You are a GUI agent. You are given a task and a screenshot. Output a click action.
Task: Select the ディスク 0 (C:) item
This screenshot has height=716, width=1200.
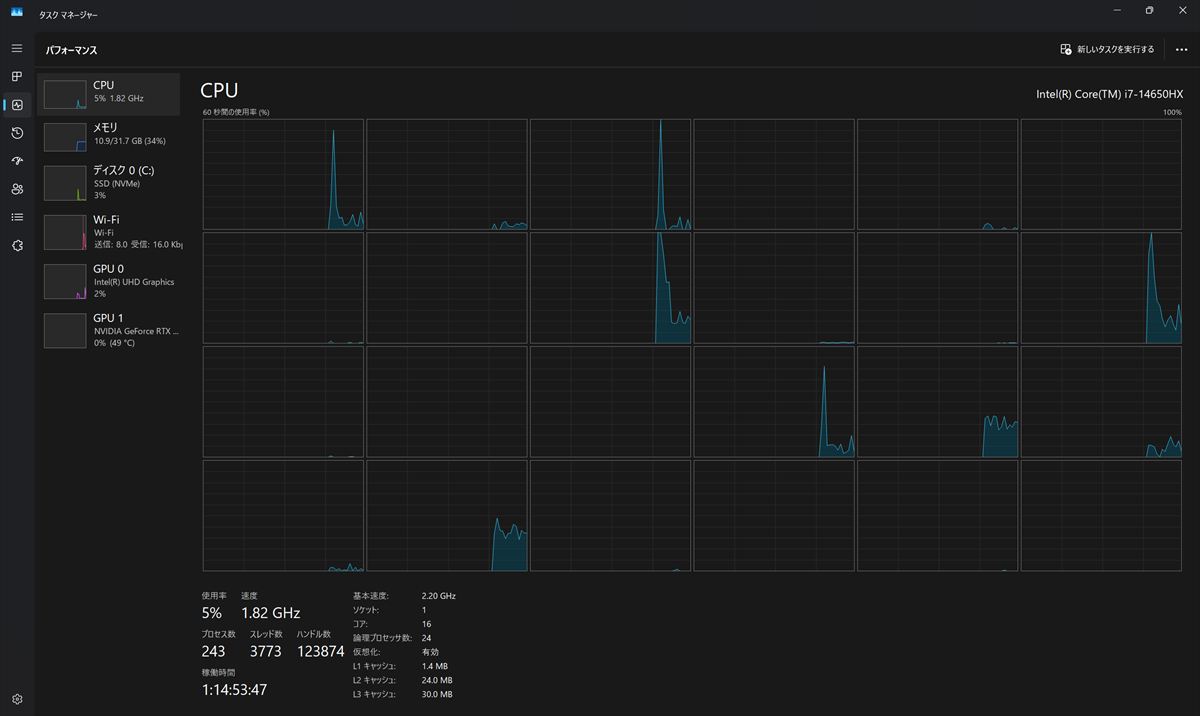tap(109, 182)
